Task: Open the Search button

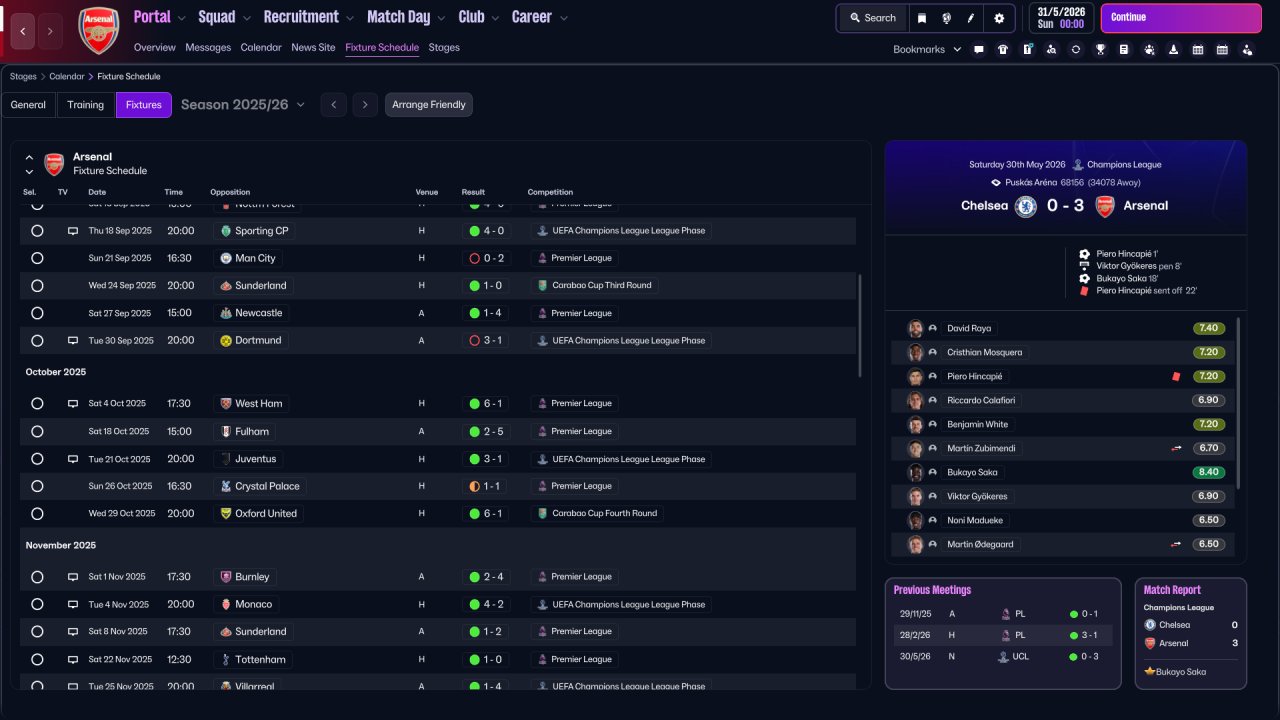Action: point(873,18)
